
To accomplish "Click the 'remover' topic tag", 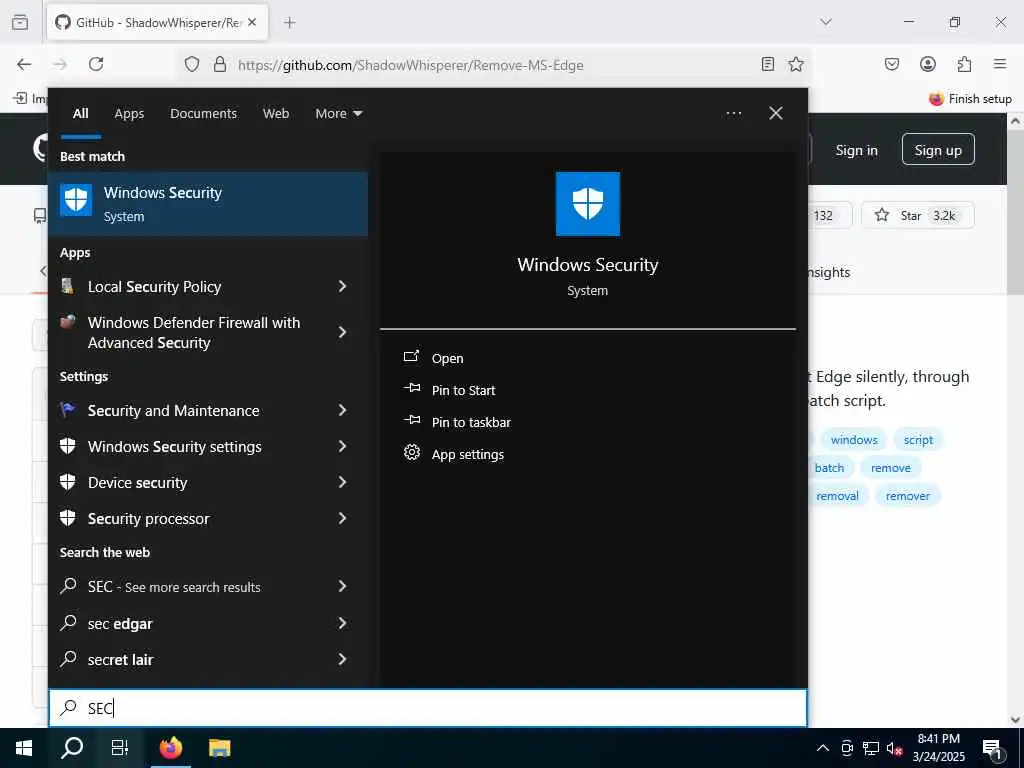I will [x=907, y=496].
